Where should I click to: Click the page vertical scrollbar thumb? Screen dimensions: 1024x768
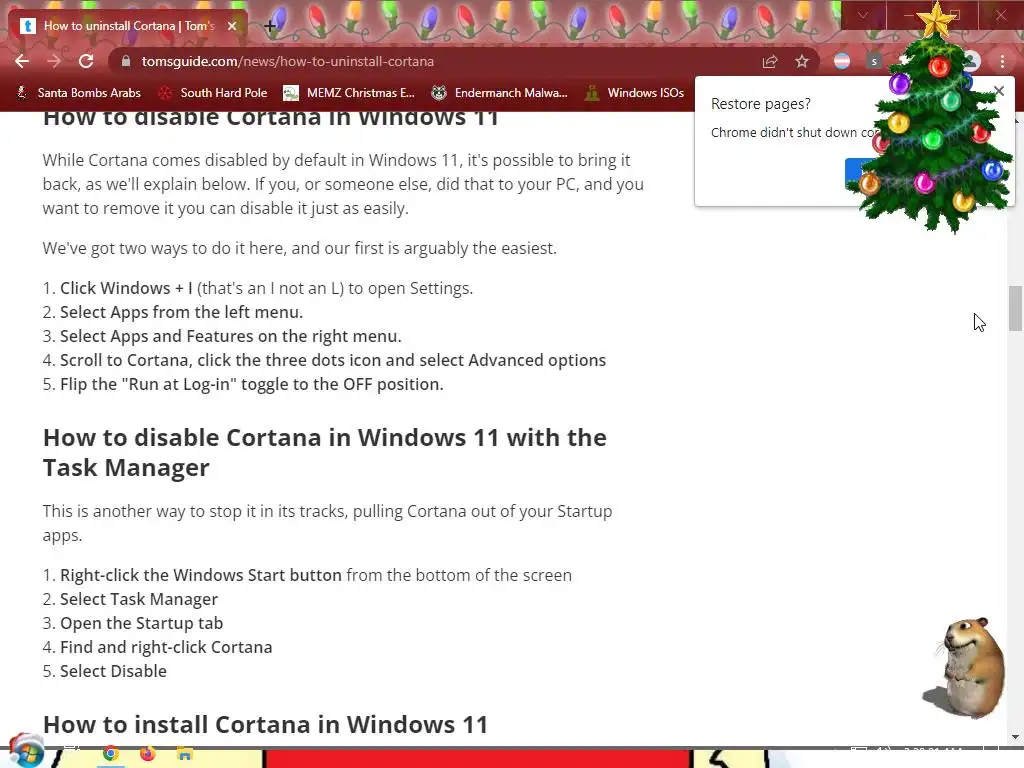tap(1015, 308)
